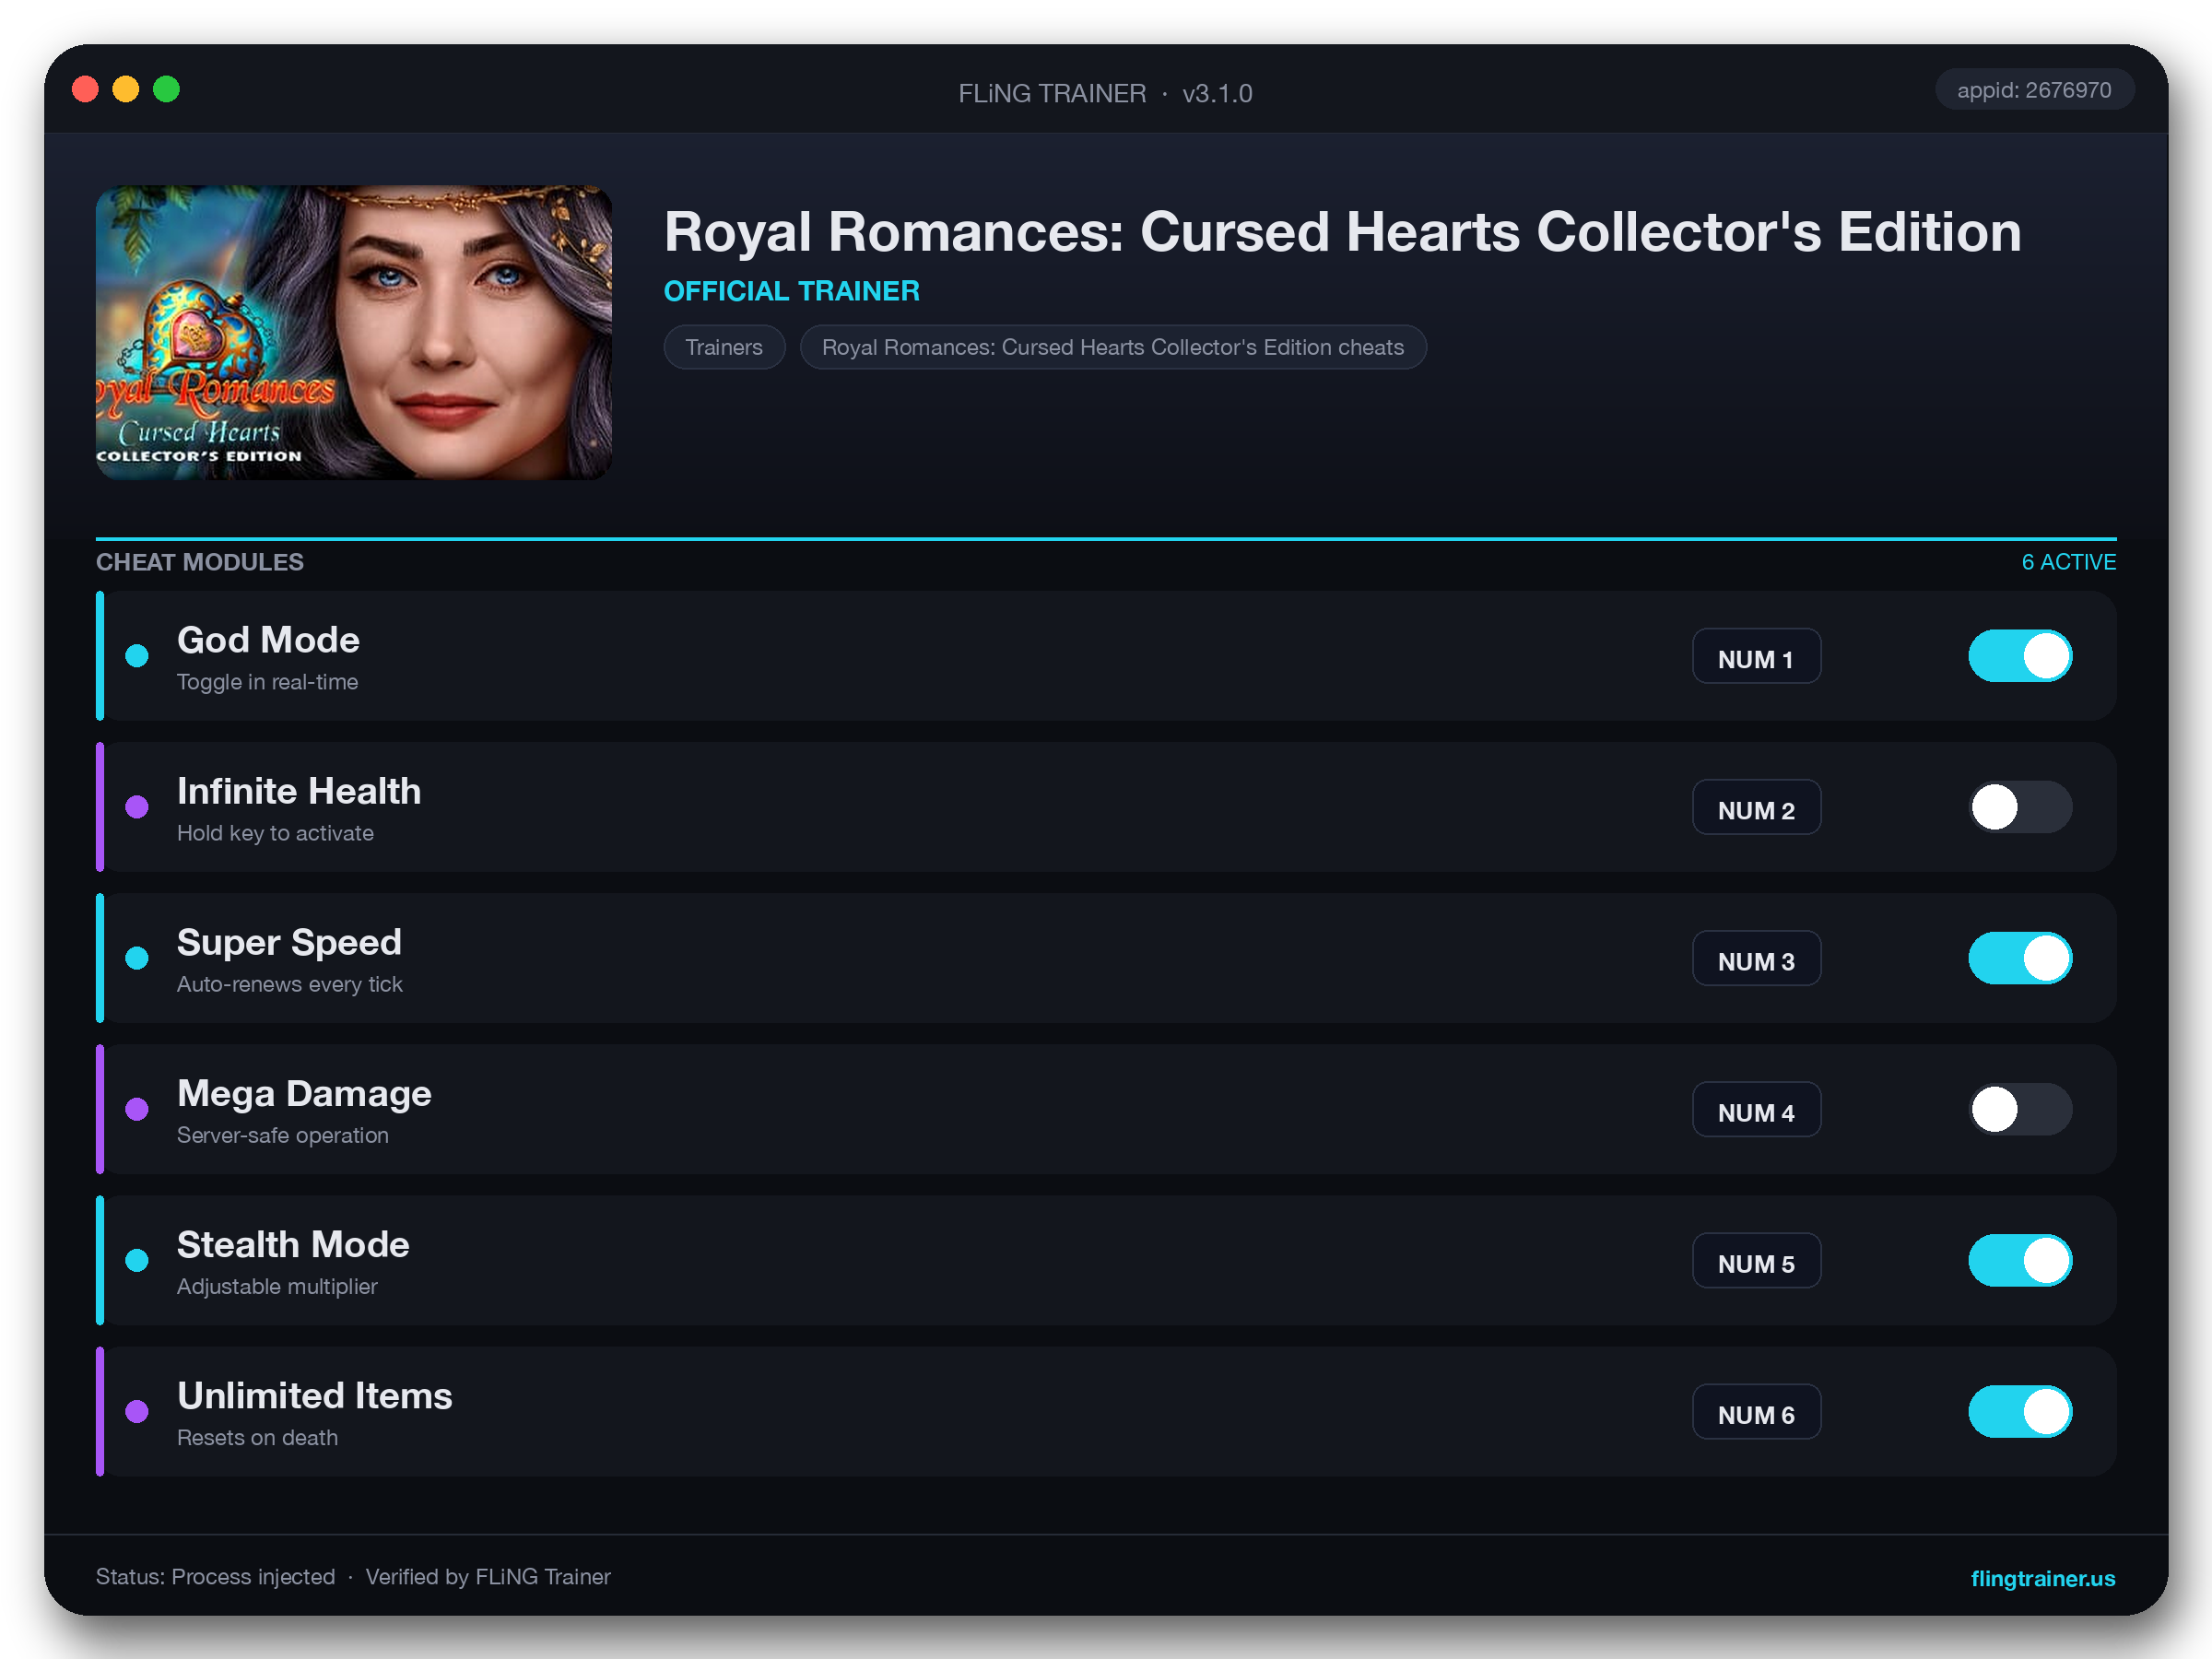The image size is (2212, 1659).
Task: Turn off the God Mode toggle
Action: [2020, 656]
